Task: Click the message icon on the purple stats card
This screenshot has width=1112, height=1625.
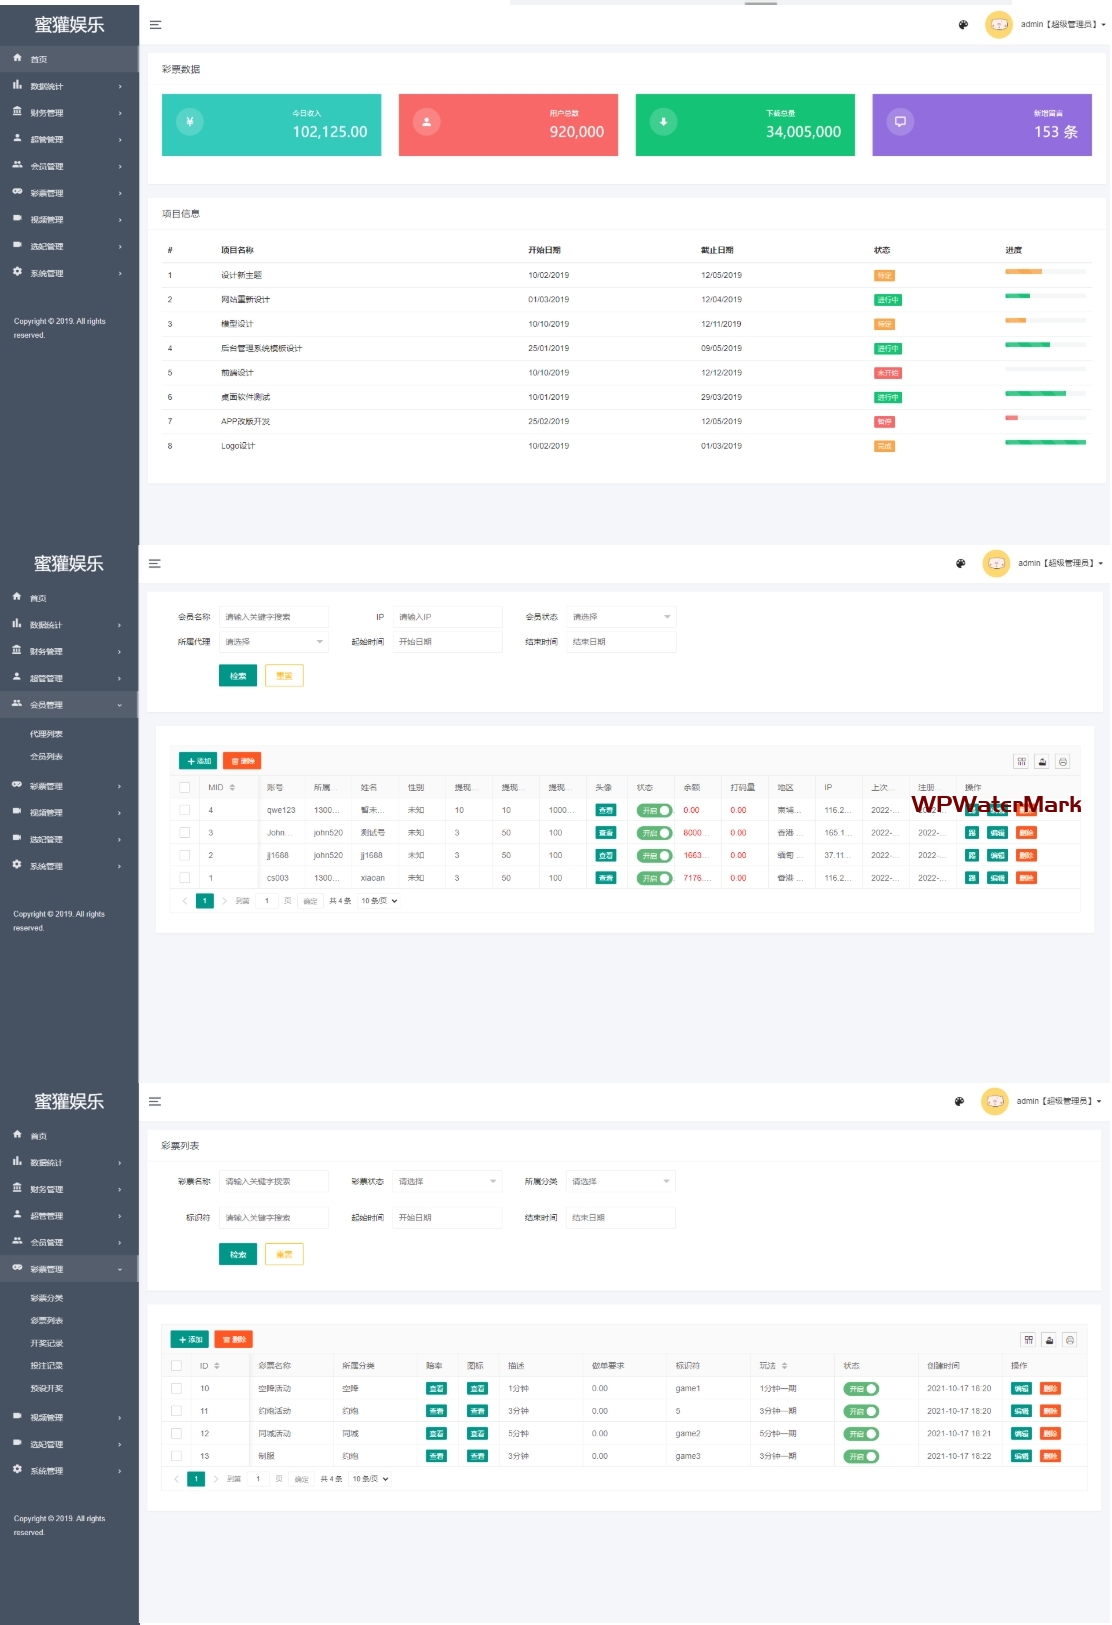Action: (x=900, y=122)
